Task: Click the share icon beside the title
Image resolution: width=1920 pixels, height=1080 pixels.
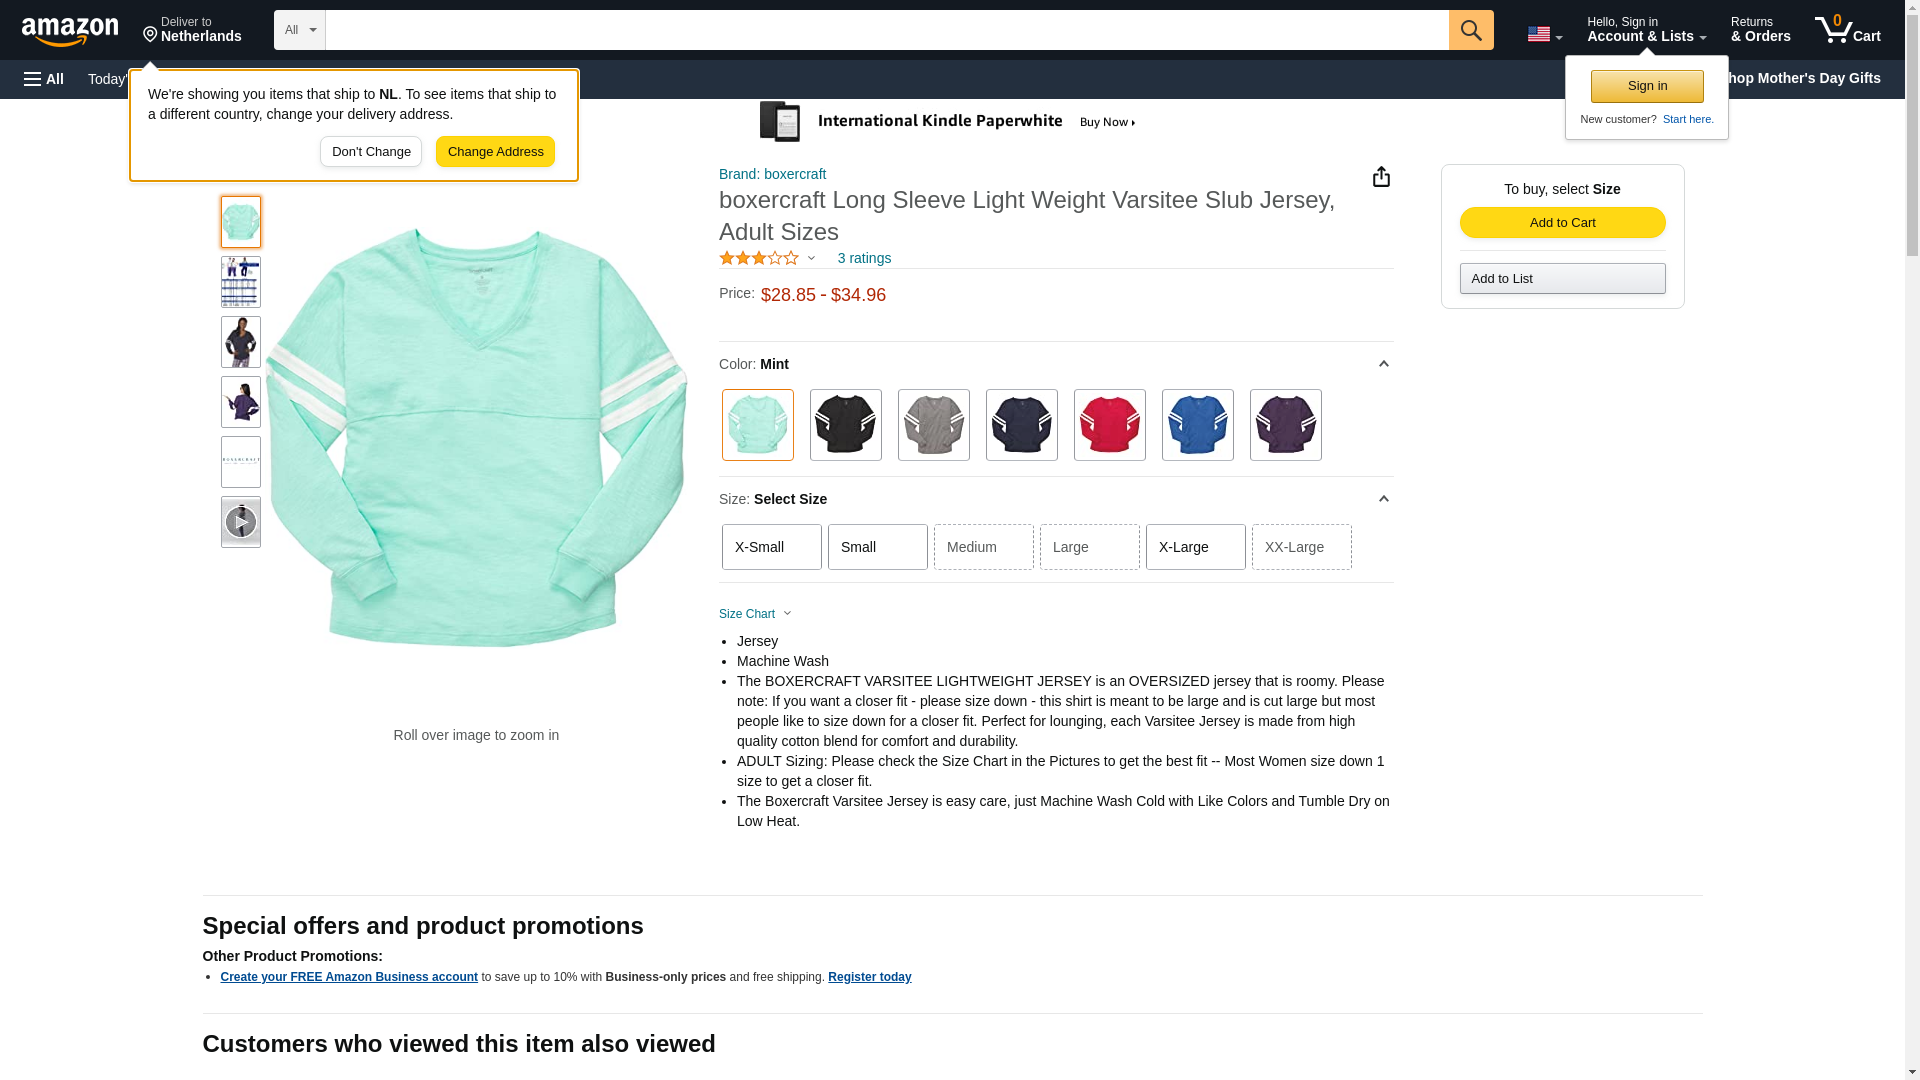Action: click(1381, 177)
